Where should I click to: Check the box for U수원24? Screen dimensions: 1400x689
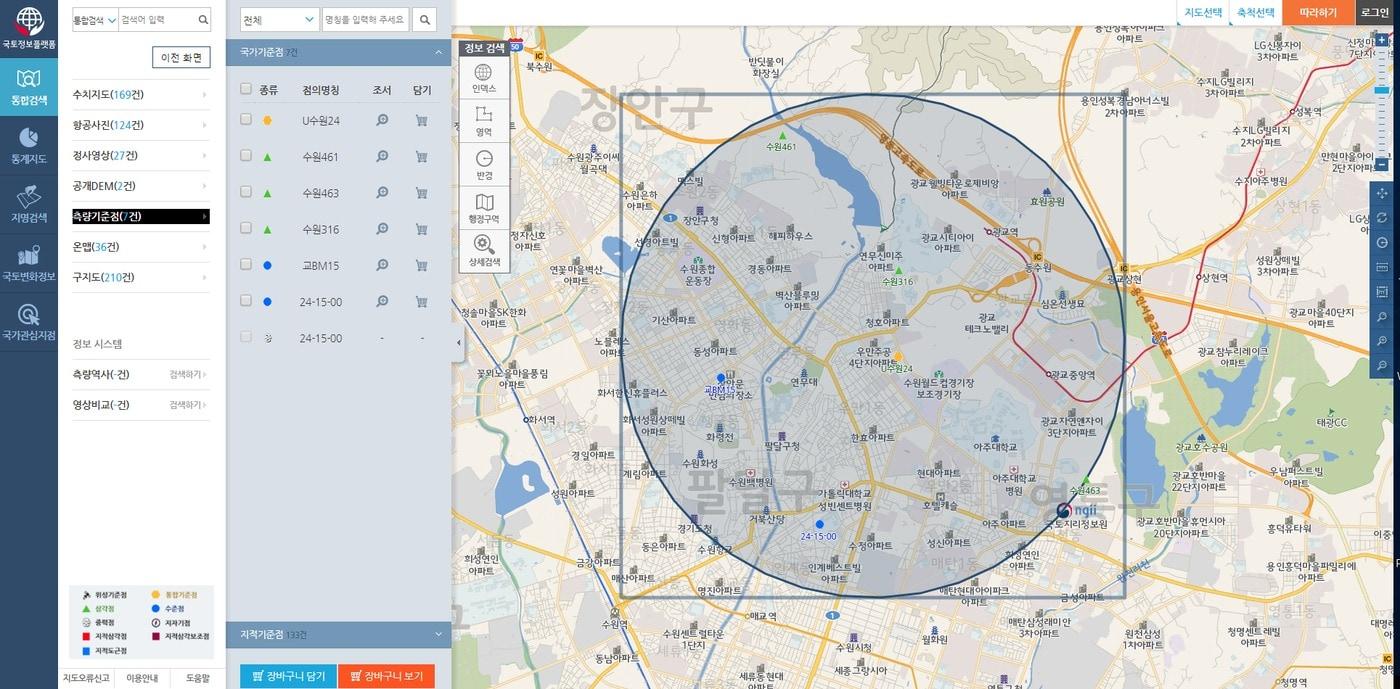(246, 120)
